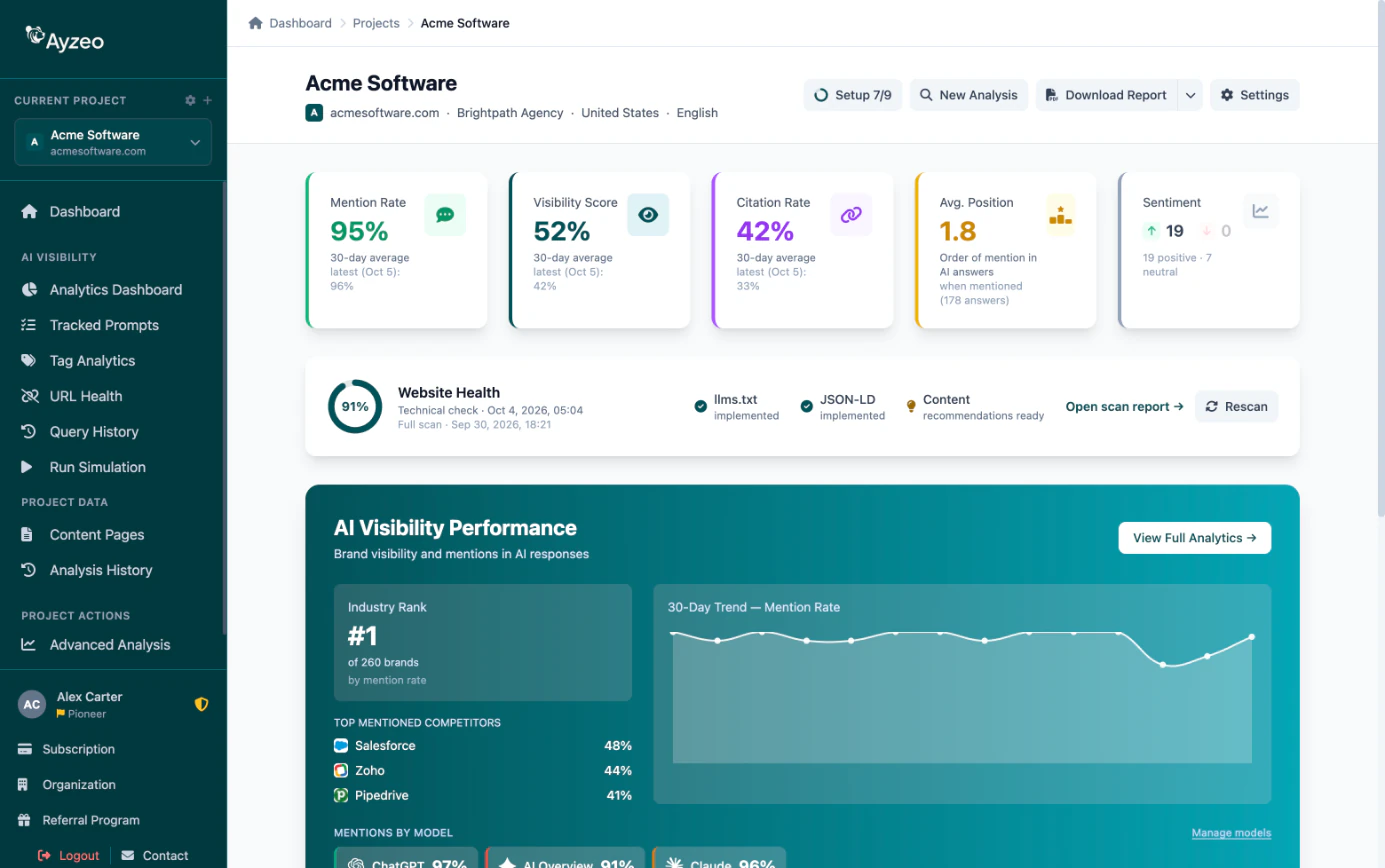Click the shield badge beside Alex Carter
Viewport: 1385px width, 868px height.
coord(201,704)
